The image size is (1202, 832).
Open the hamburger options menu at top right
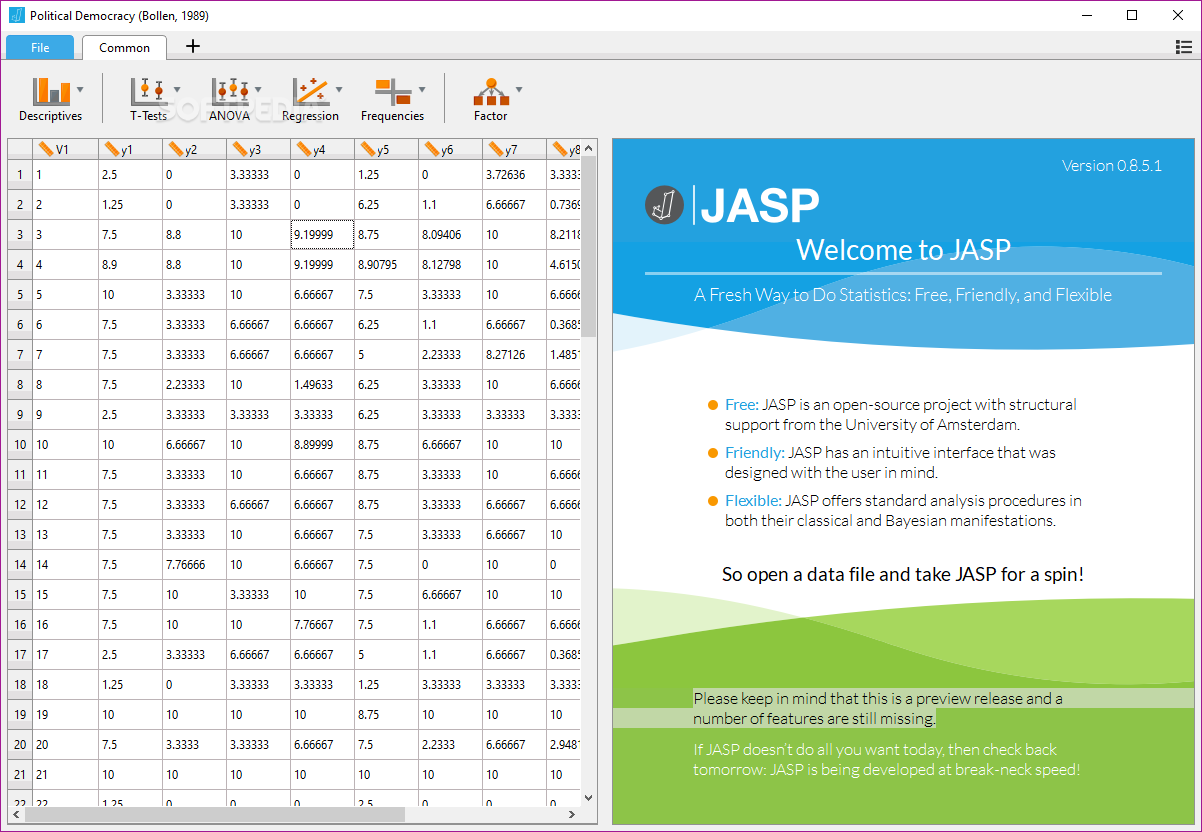coord(1183,46)
